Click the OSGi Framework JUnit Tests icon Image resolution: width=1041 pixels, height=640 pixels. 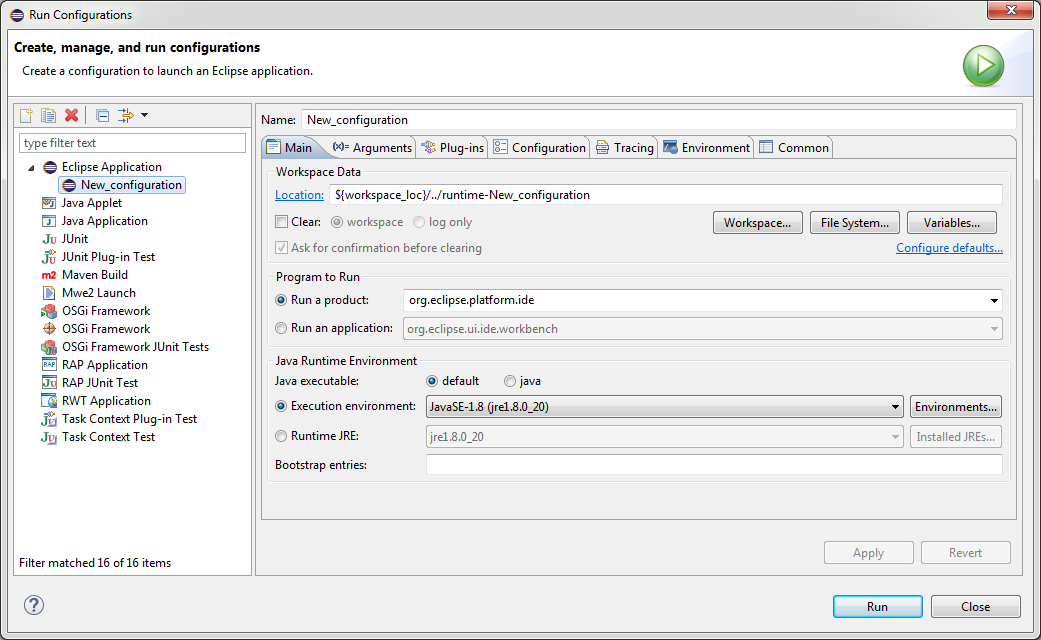pos(49,347)
